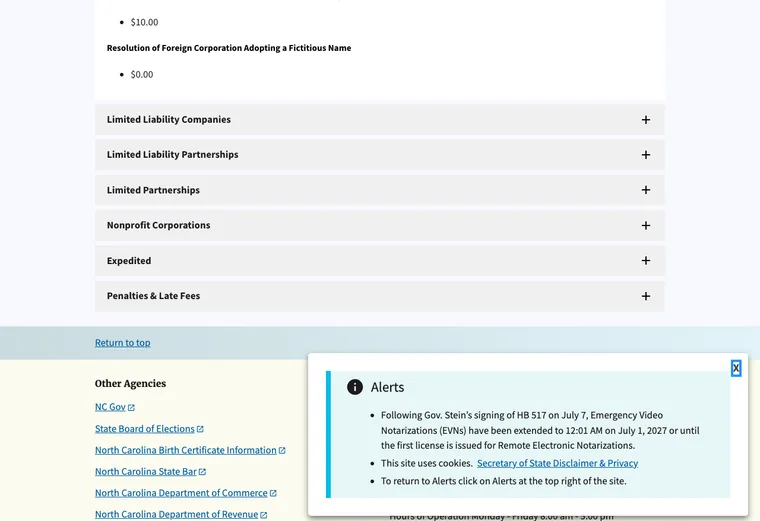Screen dimensions: 760x521
Task: Open Secretary of State Disclaimer & Privacy link
Action: (557, 463)
